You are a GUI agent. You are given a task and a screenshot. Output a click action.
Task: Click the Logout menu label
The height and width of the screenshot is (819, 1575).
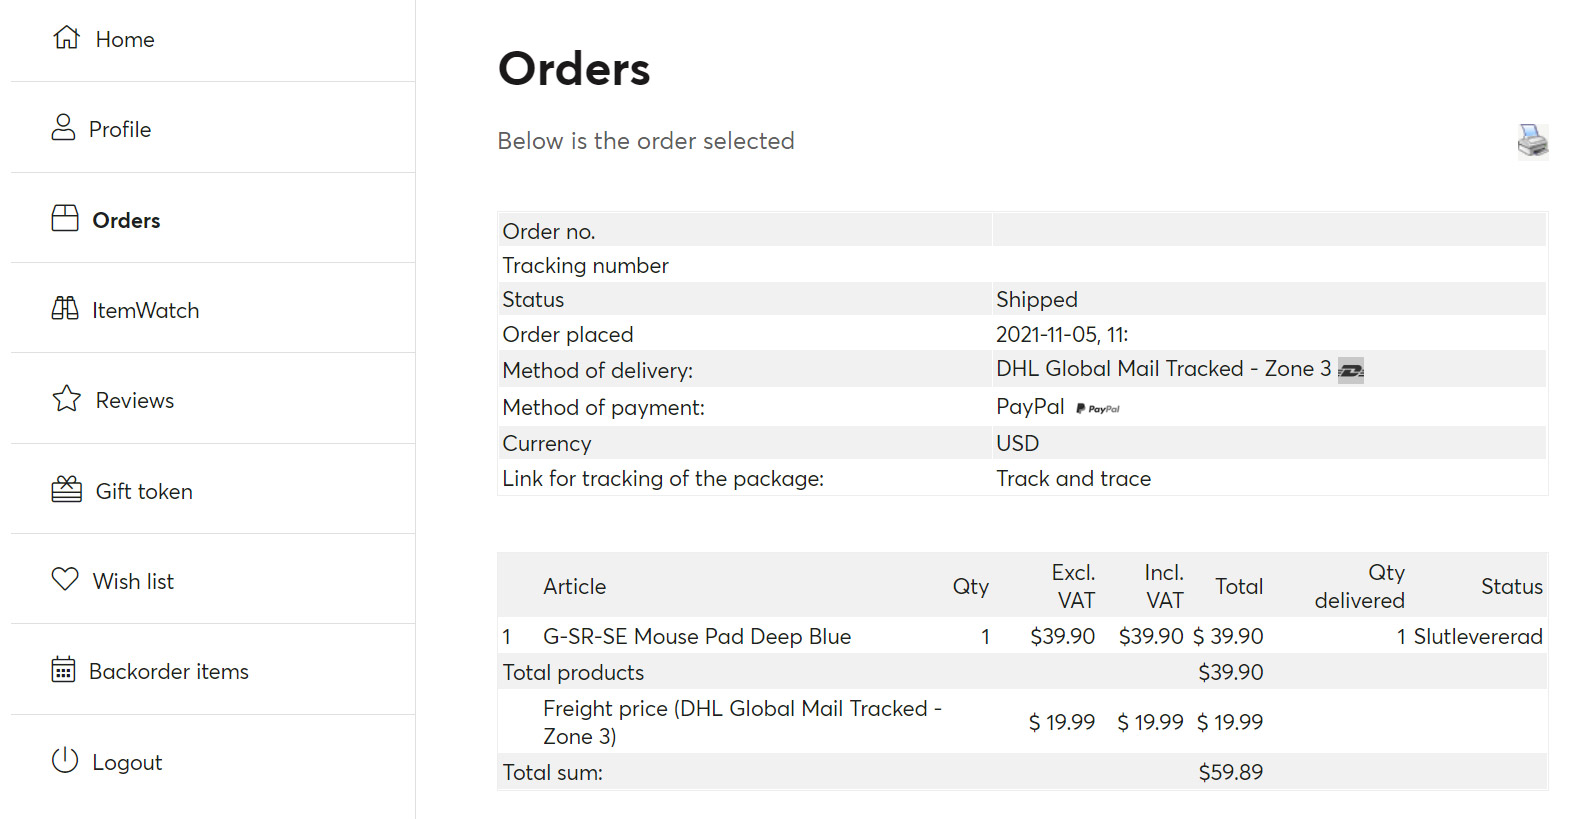click(127, 762)
